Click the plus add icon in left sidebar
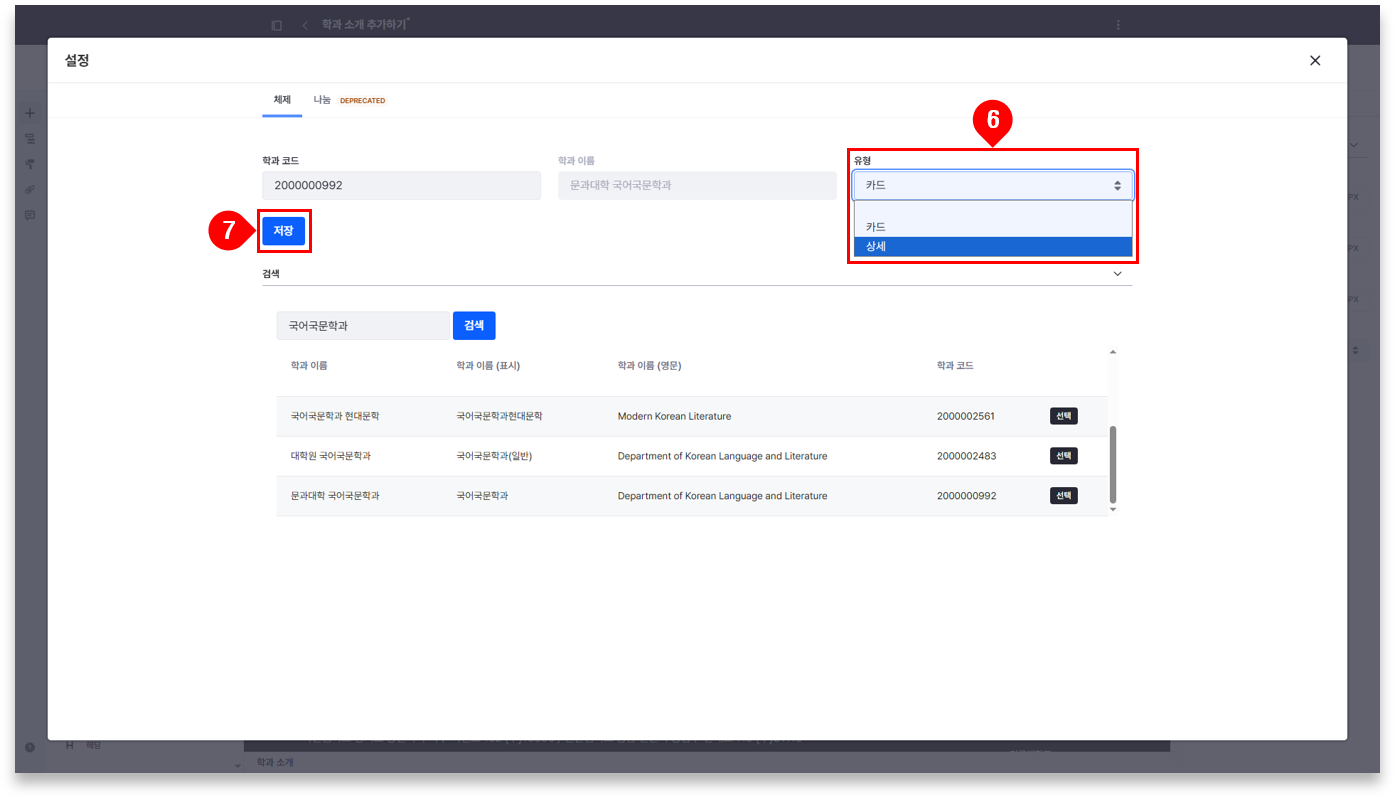This screenshot has height=798, width=1395. [x=29, y=113]
